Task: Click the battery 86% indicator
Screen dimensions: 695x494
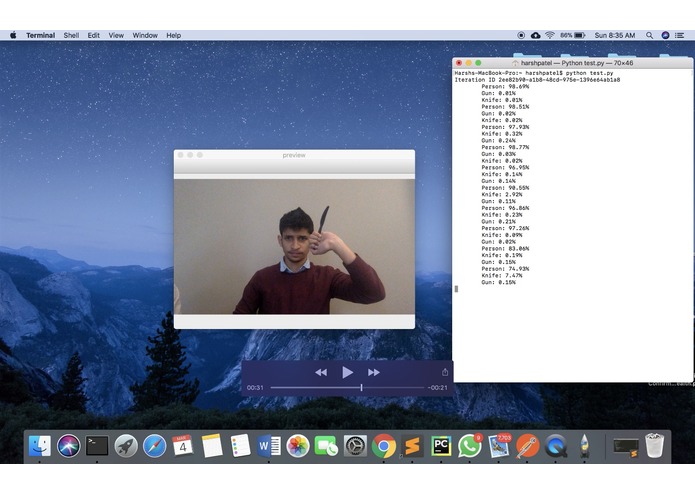Action: tap(573, 35)
